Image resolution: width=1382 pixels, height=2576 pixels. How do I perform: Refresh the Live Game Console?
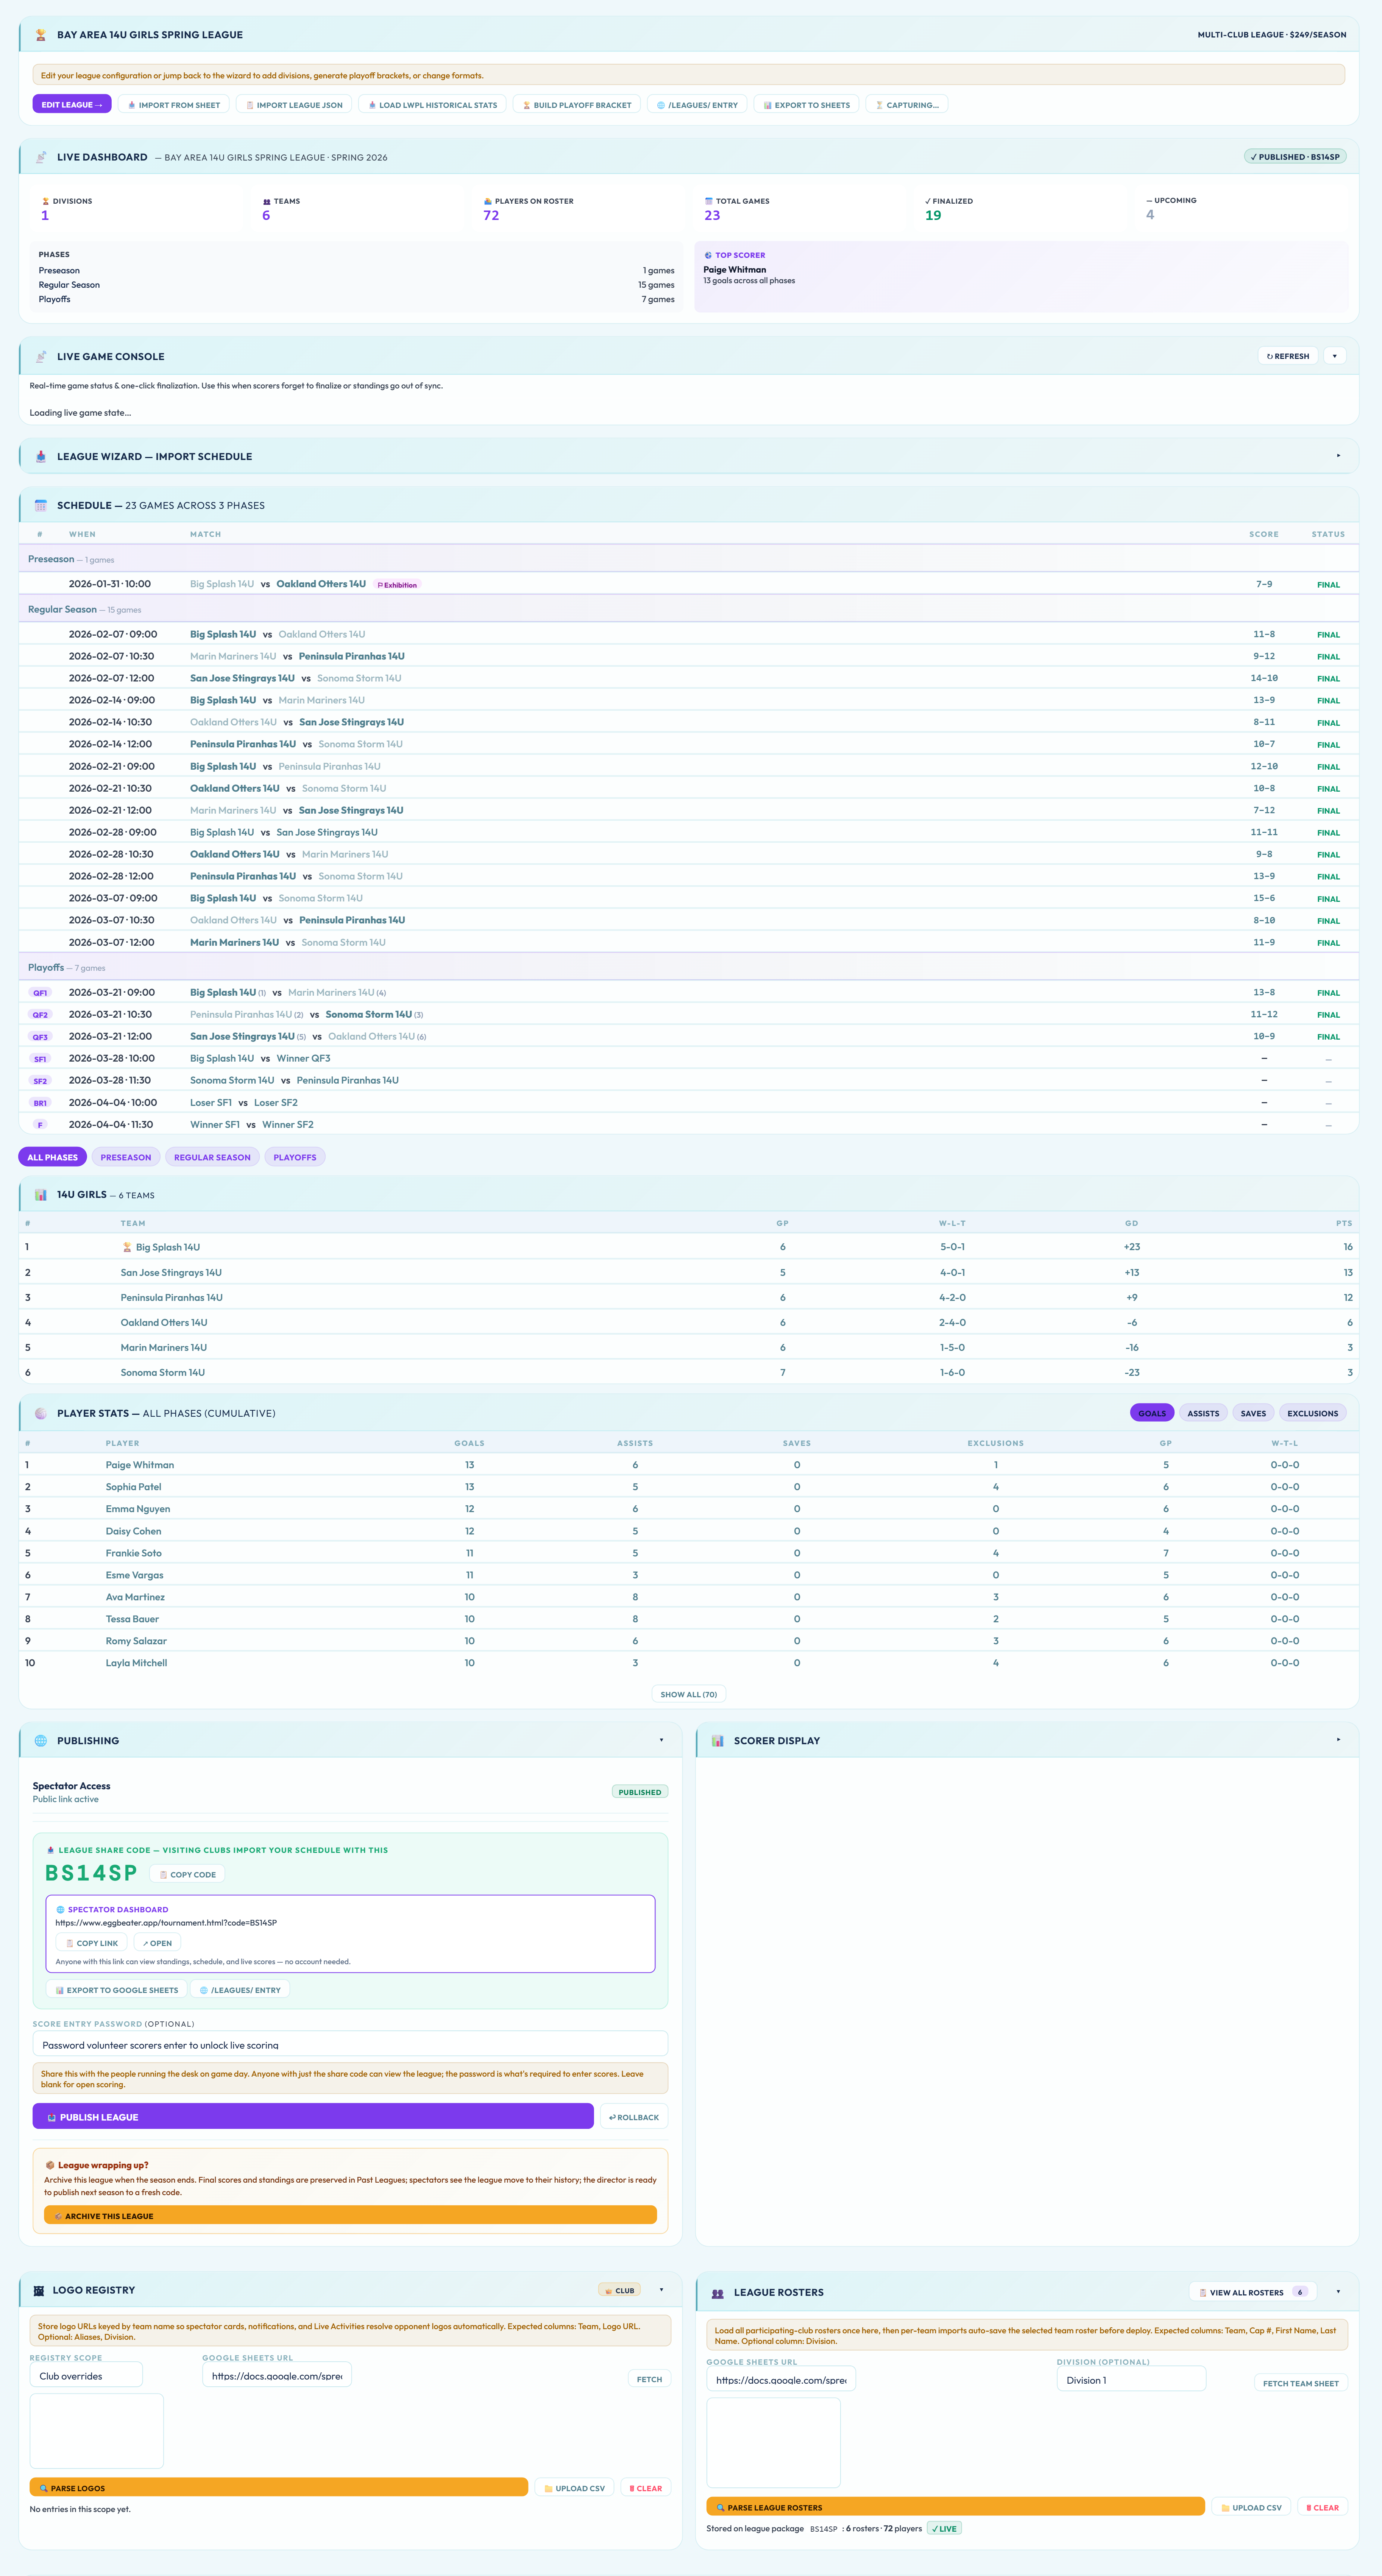pyautogui.click(x=1288, y=356)
